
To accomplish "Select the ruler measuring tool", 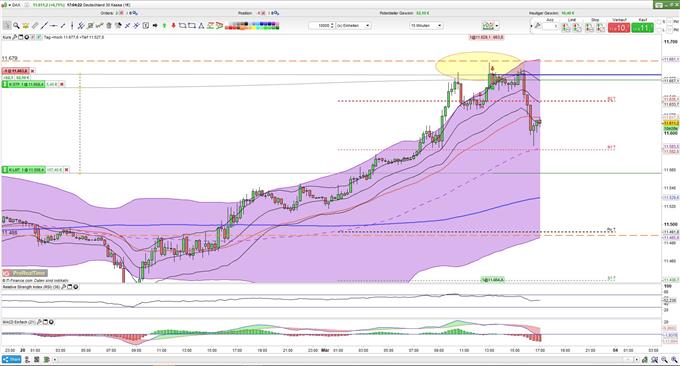I will pyautogui.click(x=35, y=26).
